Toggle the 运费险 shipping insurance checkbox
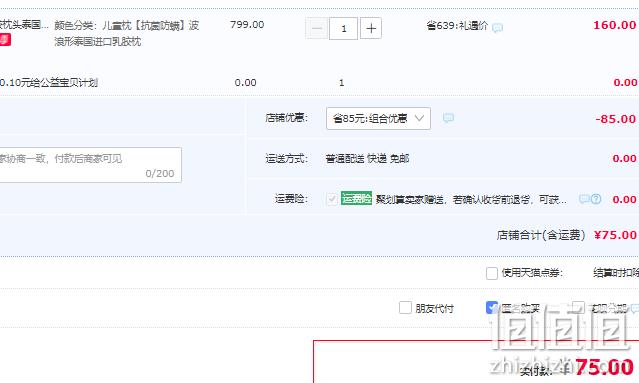639x383 pixels. (x=332, y=199)
